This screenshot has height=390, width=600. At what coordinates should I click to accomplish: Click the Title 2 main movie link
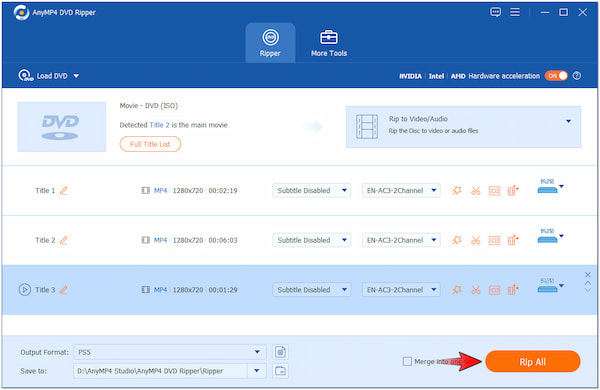tap(159, 125)
